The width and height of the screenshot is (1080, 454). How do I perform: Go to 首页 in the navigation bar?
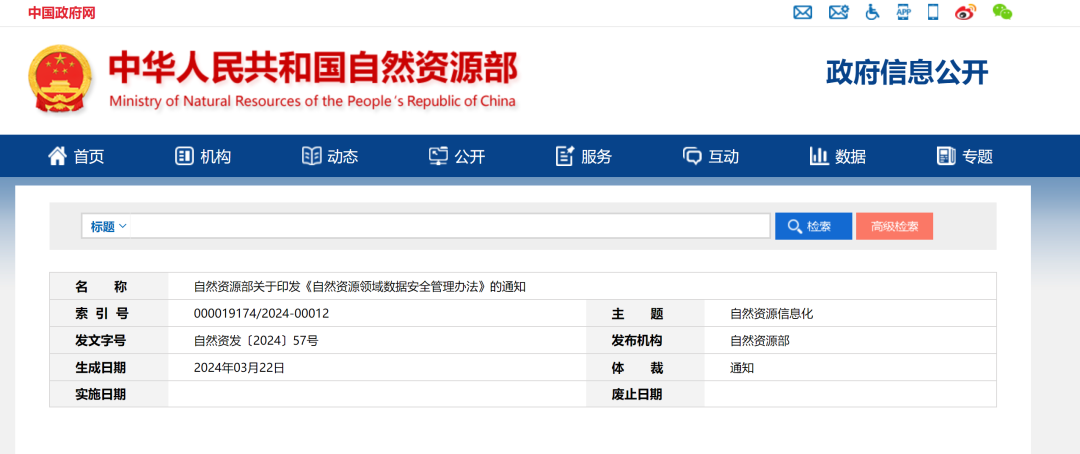point(76,156)
